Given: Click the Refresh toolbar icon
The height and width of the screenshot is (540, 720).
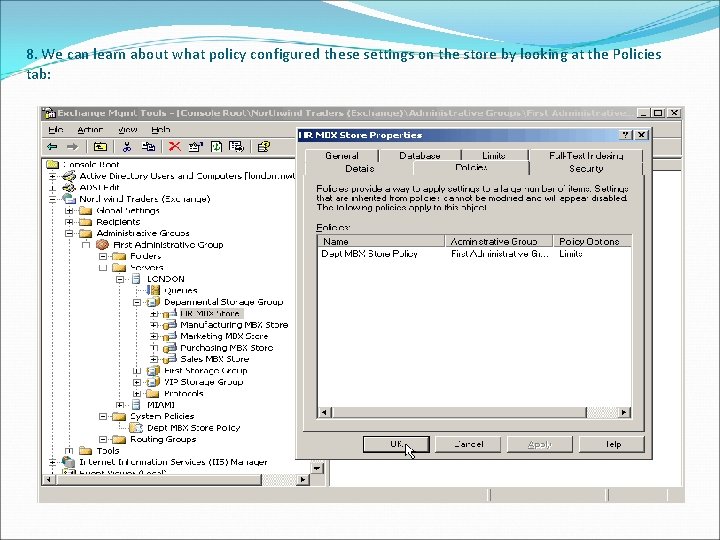Looking at the screenshot, I should pos(216,146).
